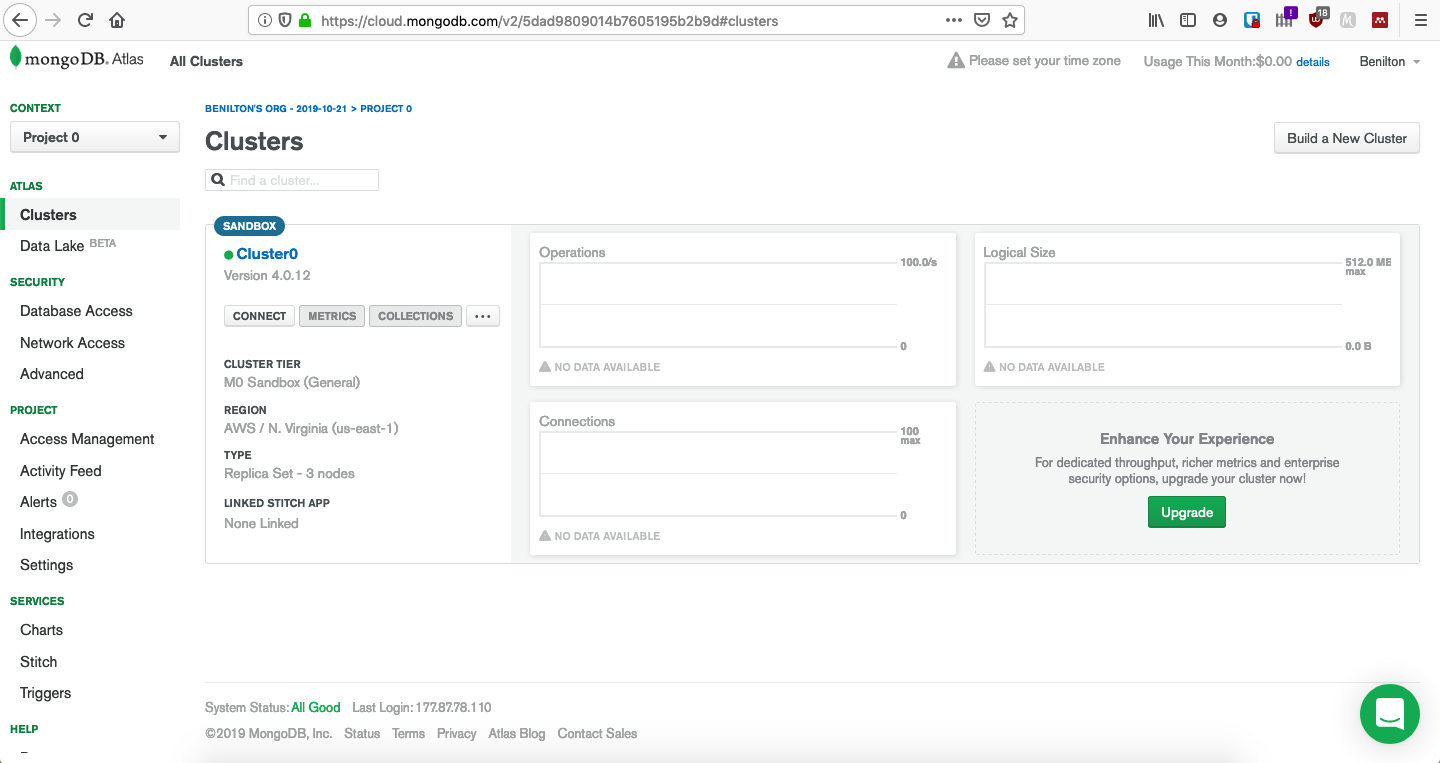Click the Operations chart panel
The image size is (1440, 763).
[743, 309]
